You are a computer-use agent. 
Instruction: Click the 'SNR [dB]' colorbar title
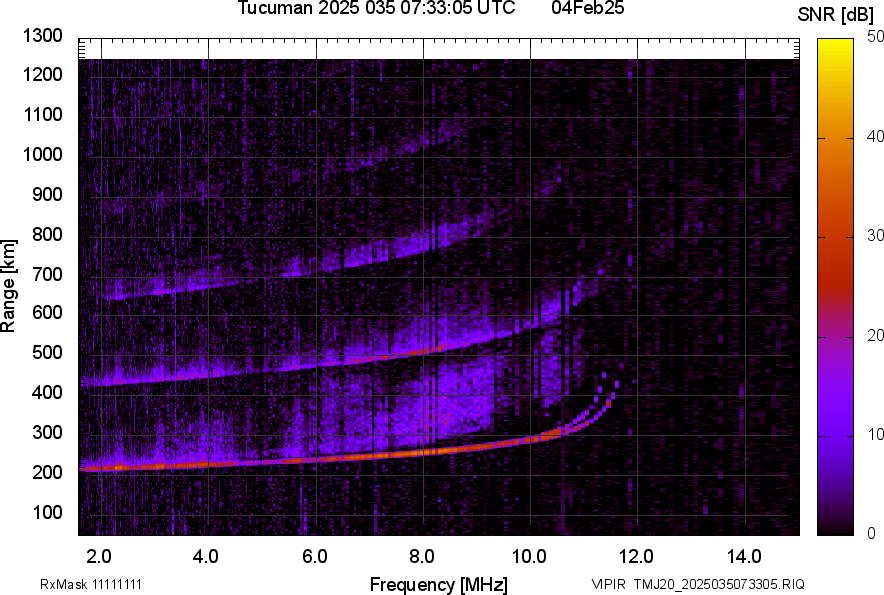coord(835,15)
